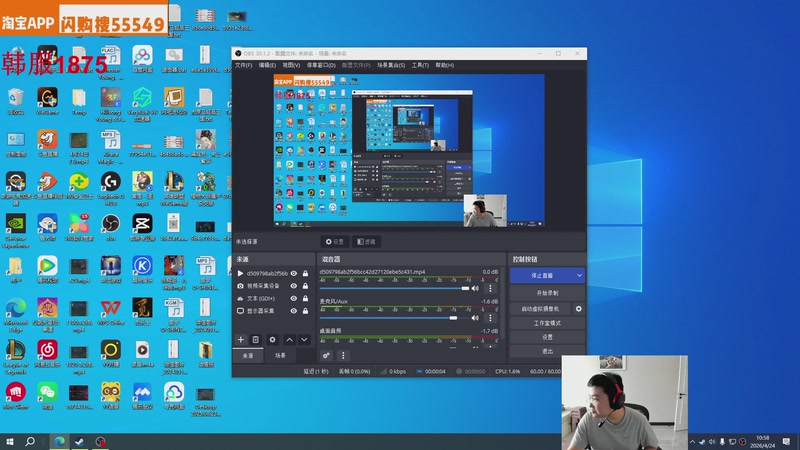Launch GeForce Experience from the desktop
This screenshot has width=800, height=450.
16,231
